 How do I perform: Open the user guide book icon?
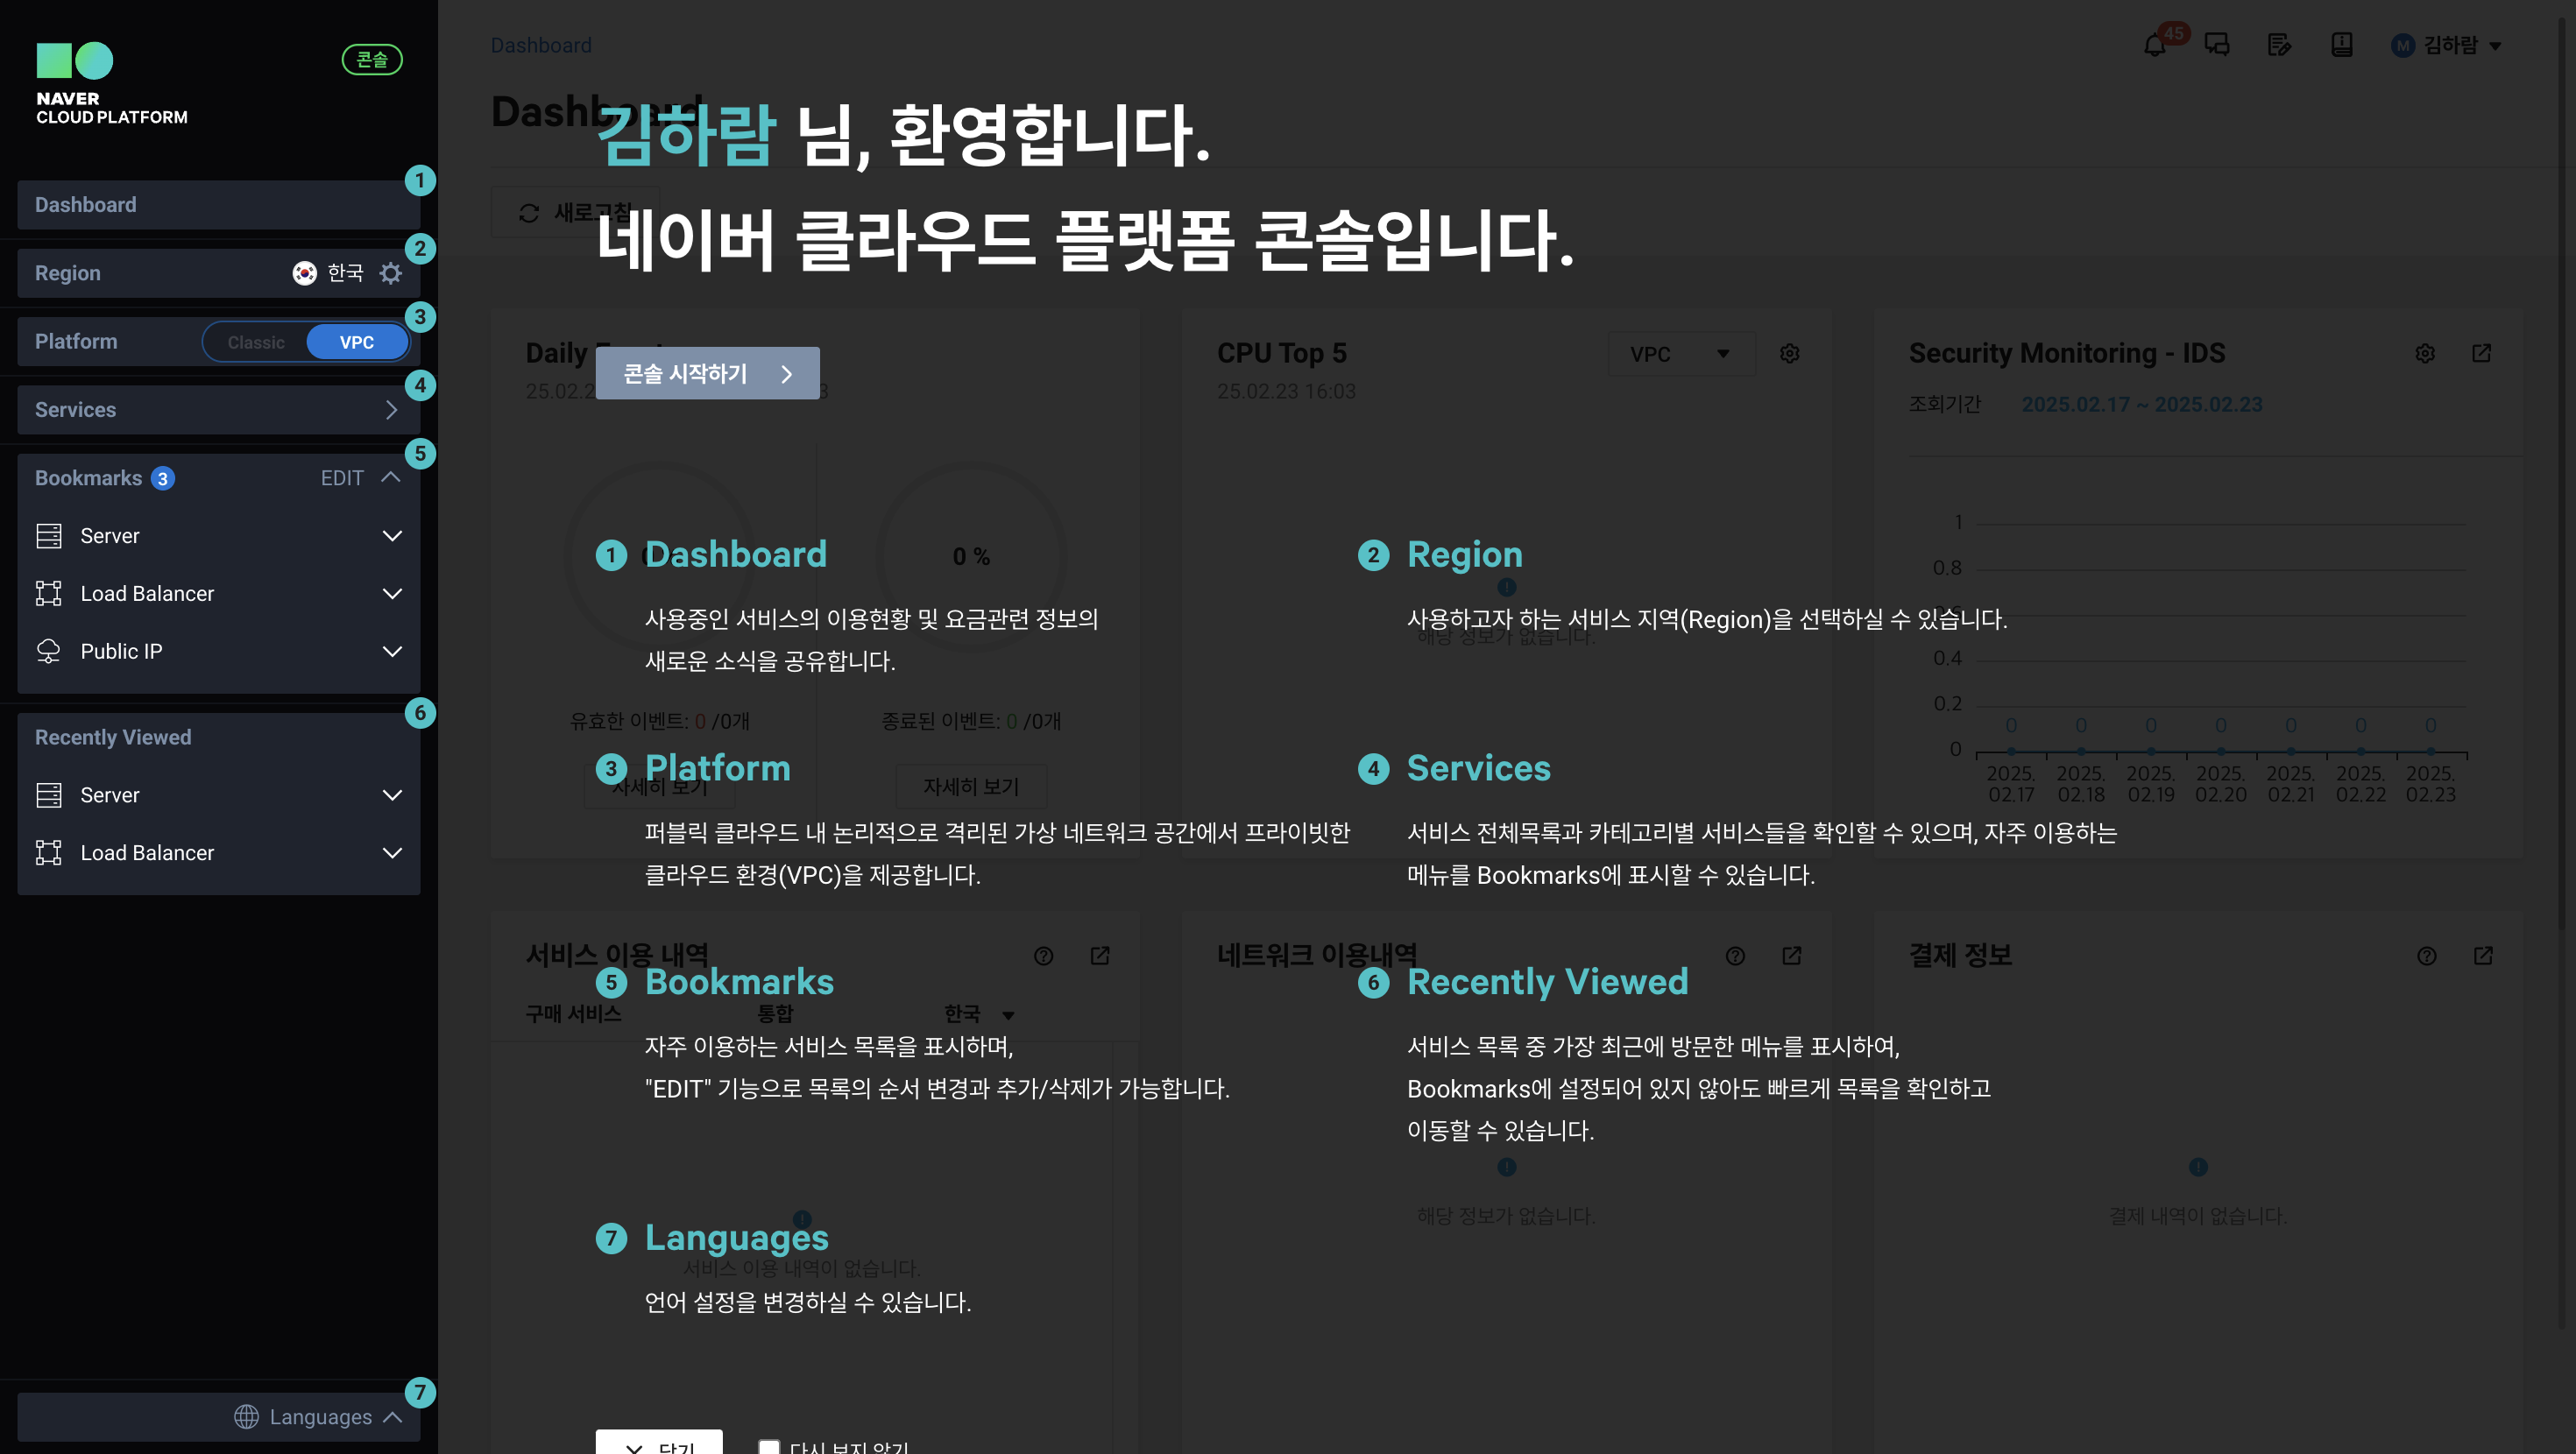[x=2341, y=45]
